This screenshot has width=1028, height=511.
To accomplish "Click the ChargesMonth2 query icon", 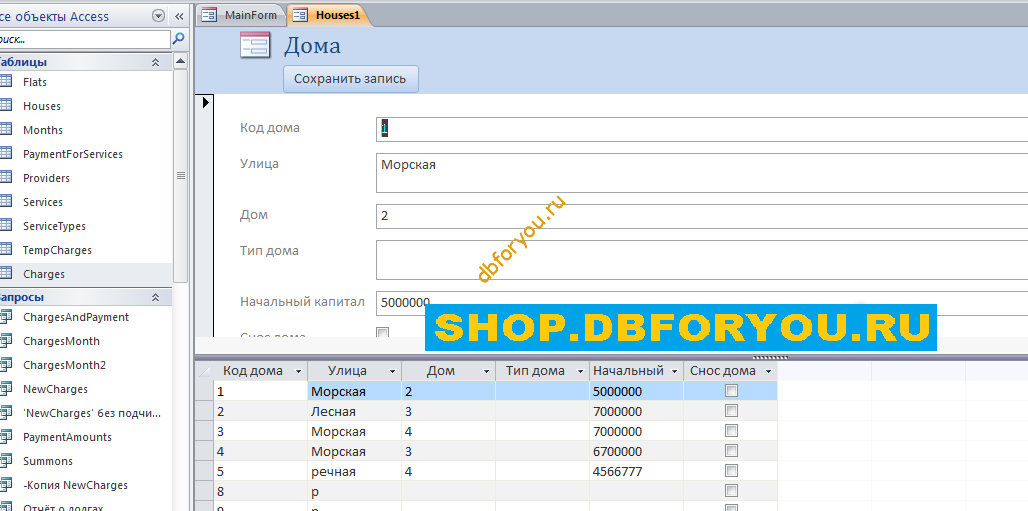I will [x=6, y=365].
